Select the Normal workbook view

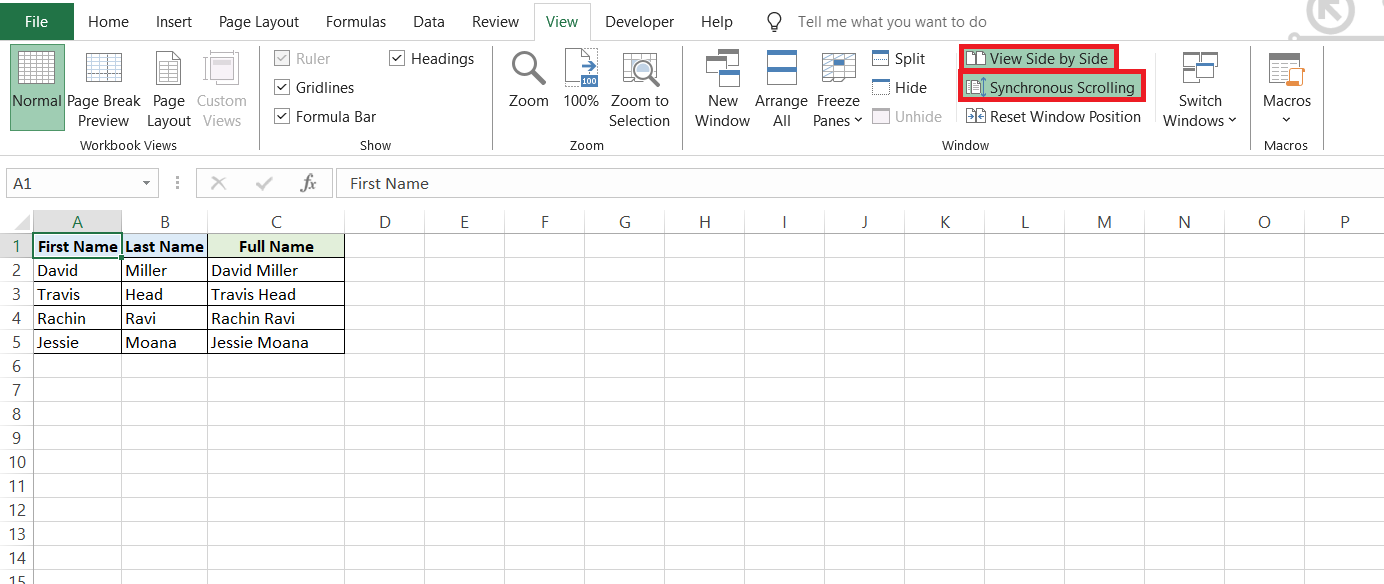click(x=37, y=87)
